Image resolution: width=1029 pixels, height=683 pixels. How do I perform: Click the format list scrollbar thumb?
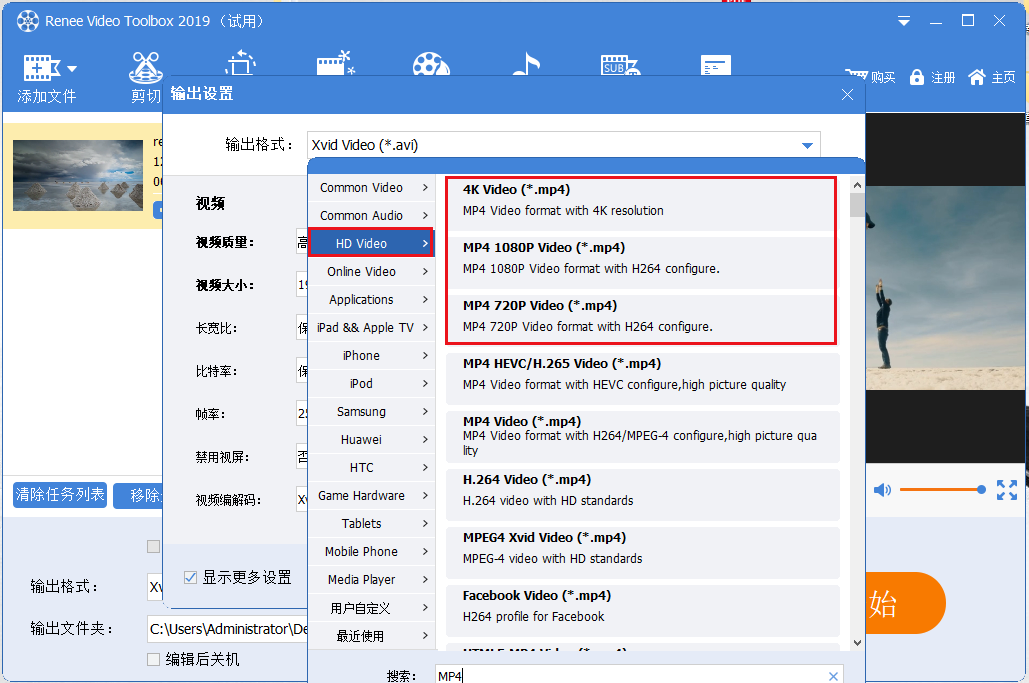[856, 204]
